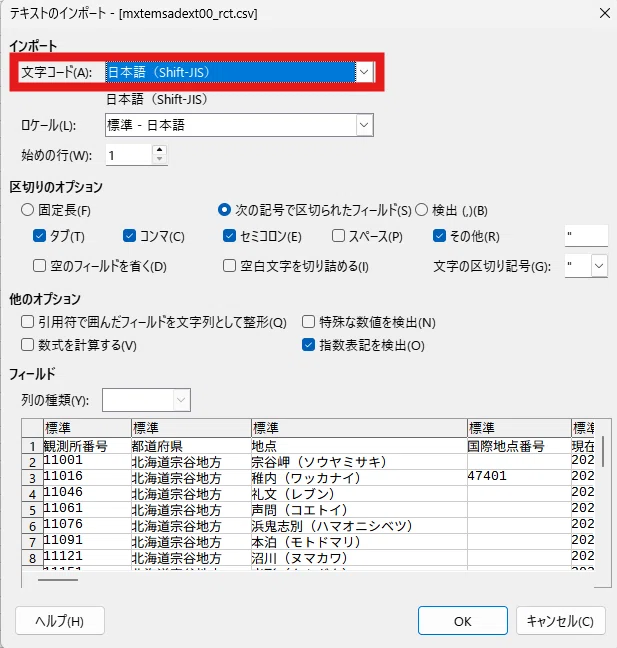Uncheck the タブ separator checkbox
The height and width of the screenshot is (648, 617).
(x=39, y=236)
